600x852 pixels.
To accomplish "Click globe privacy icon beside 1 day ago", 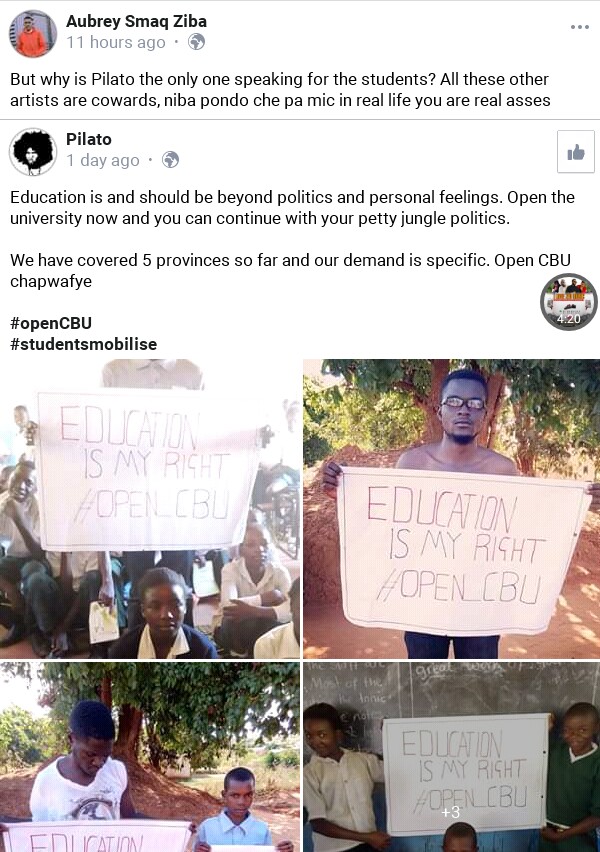I will [x=171, y=160].
